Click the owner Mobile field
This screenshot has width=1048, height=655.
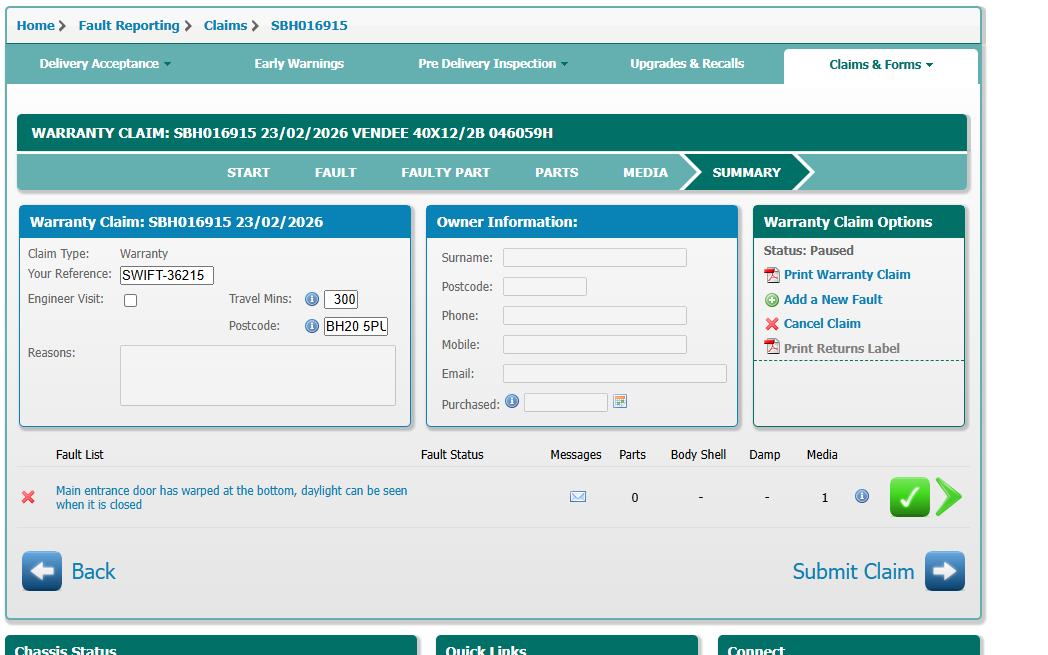click(595, 345)
